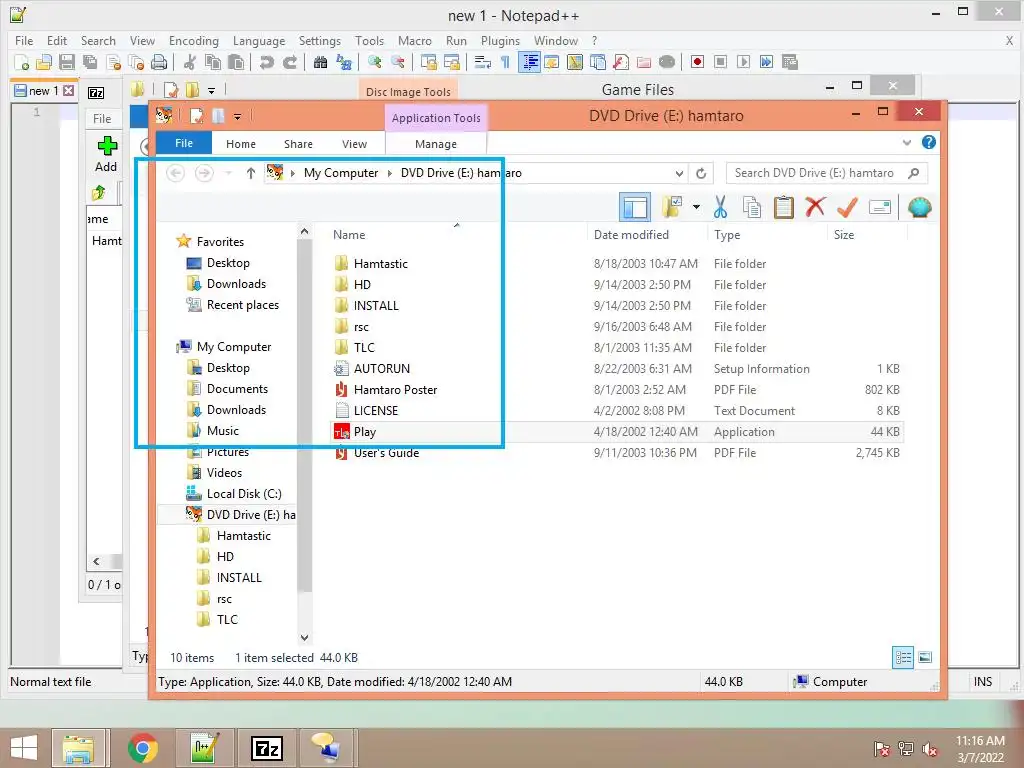
Task: Click My Computer in the address breadcrumb
Action: point(341,173)
